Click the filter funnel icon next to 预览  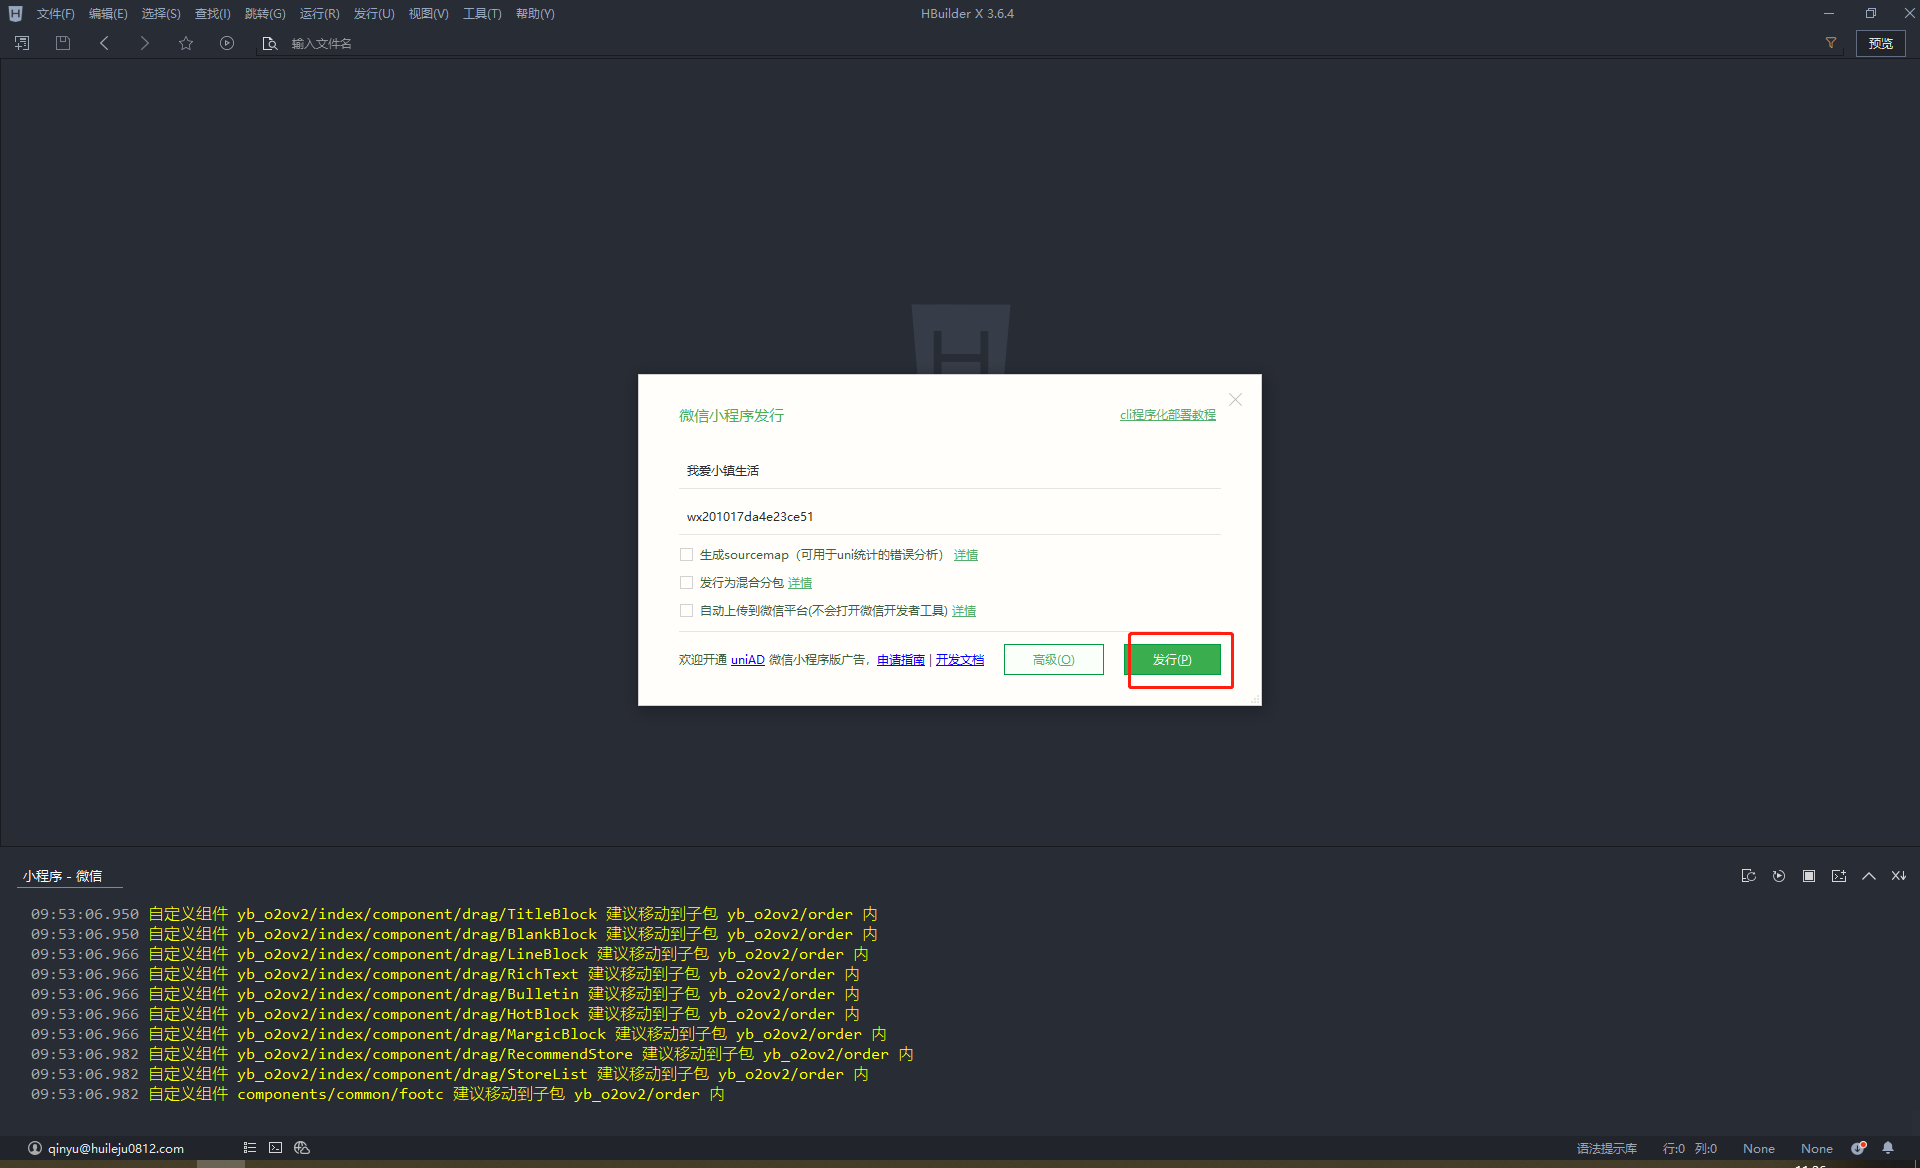pyautogui.click(x=1831, y=43)
